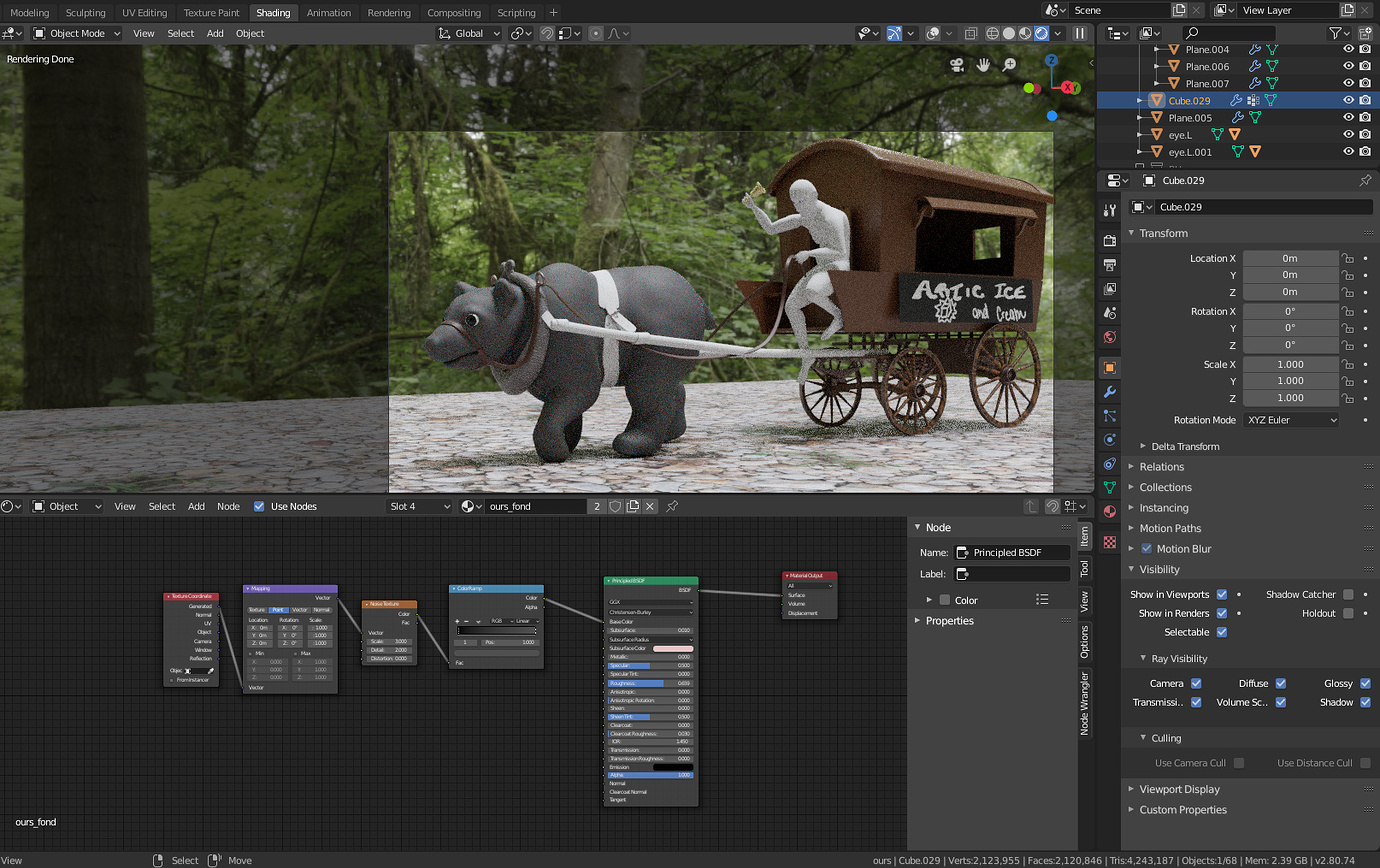Image resolution: width=1380 pixels, height=868 pixels.
Task: Click the Location X value field
Action: click(1291, 258)
